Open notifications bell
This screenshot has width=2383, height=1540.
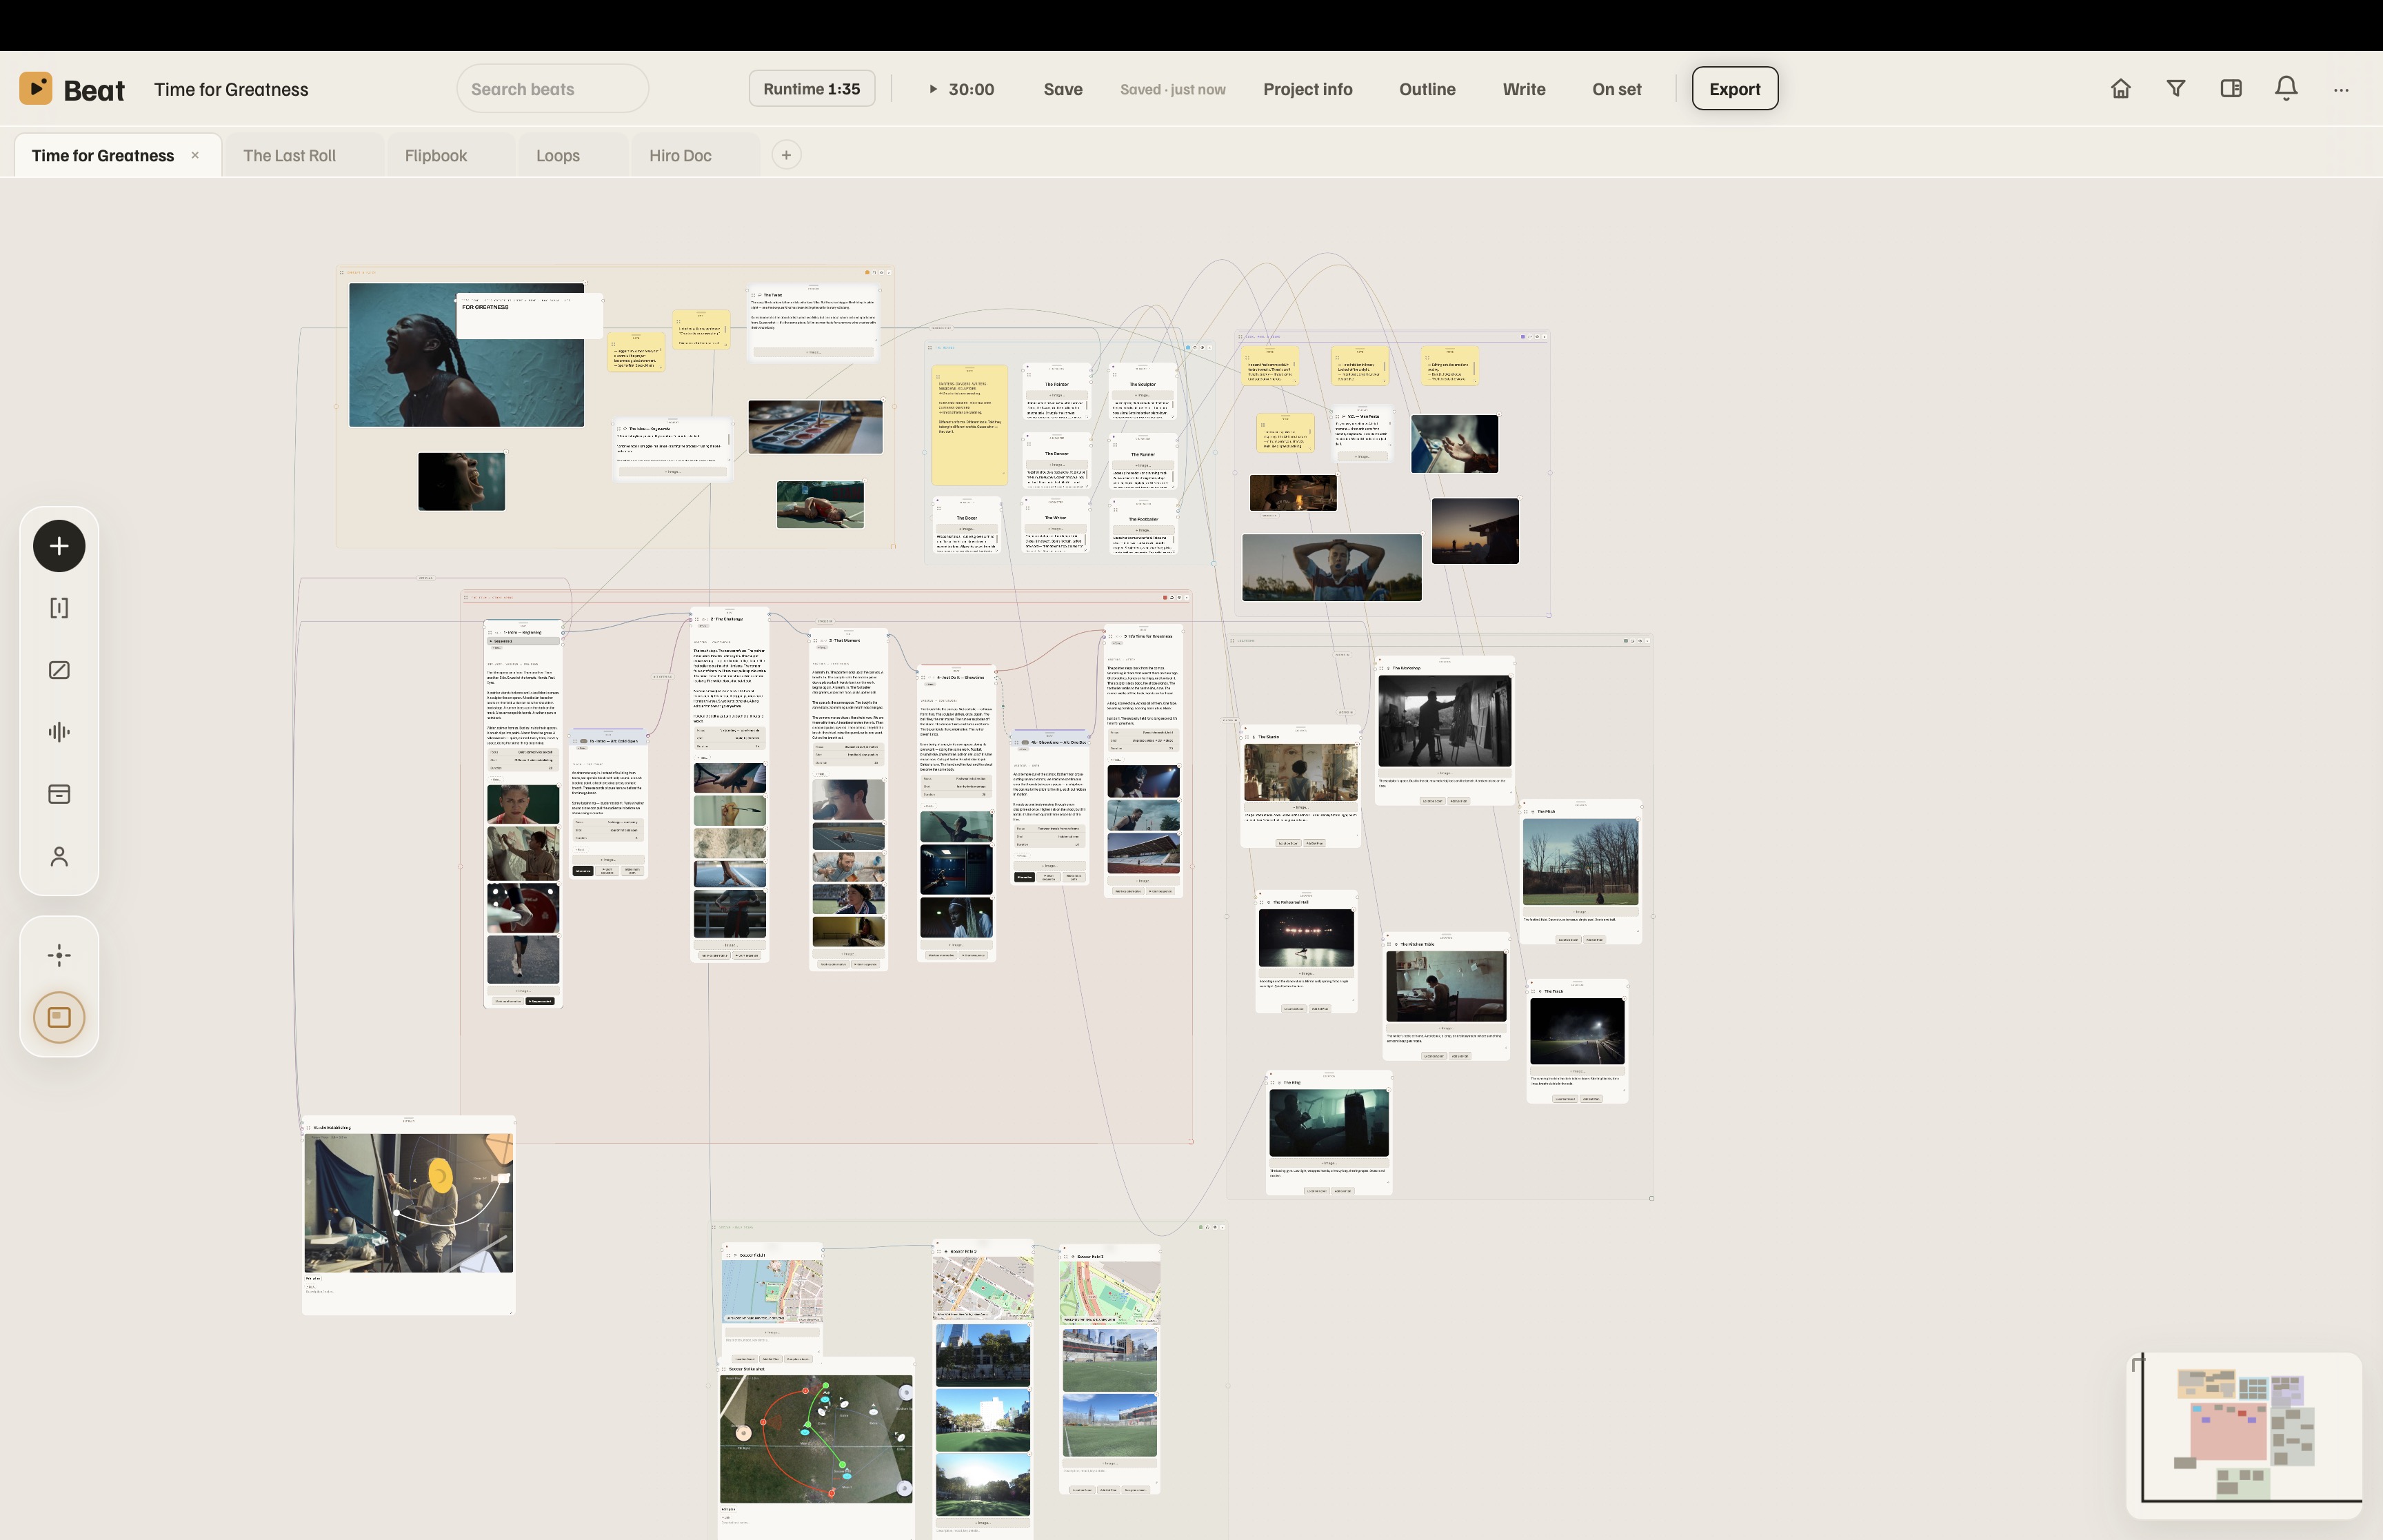[x=2286, y=89]
